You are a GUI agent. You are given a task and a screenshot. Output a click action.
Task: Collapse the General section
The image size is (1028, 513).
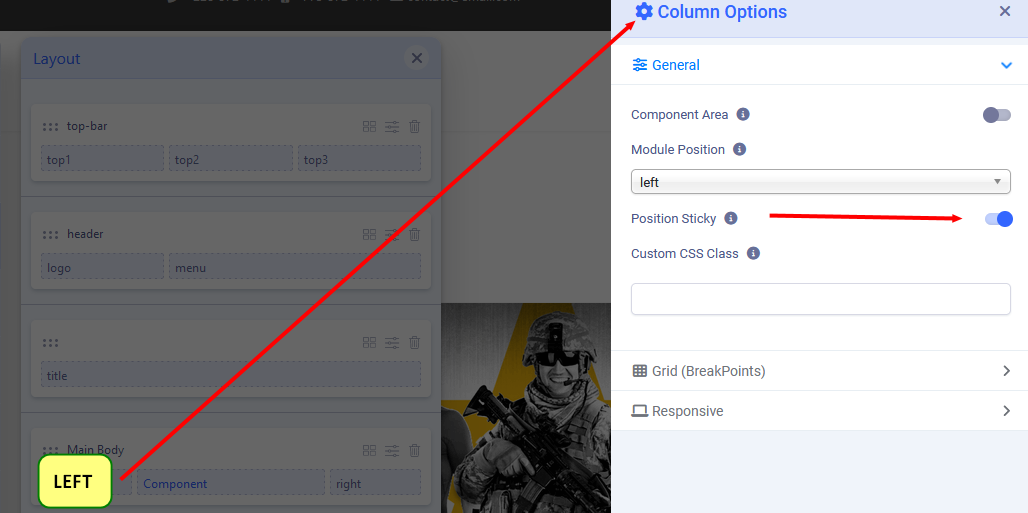(x=820, y=65)
